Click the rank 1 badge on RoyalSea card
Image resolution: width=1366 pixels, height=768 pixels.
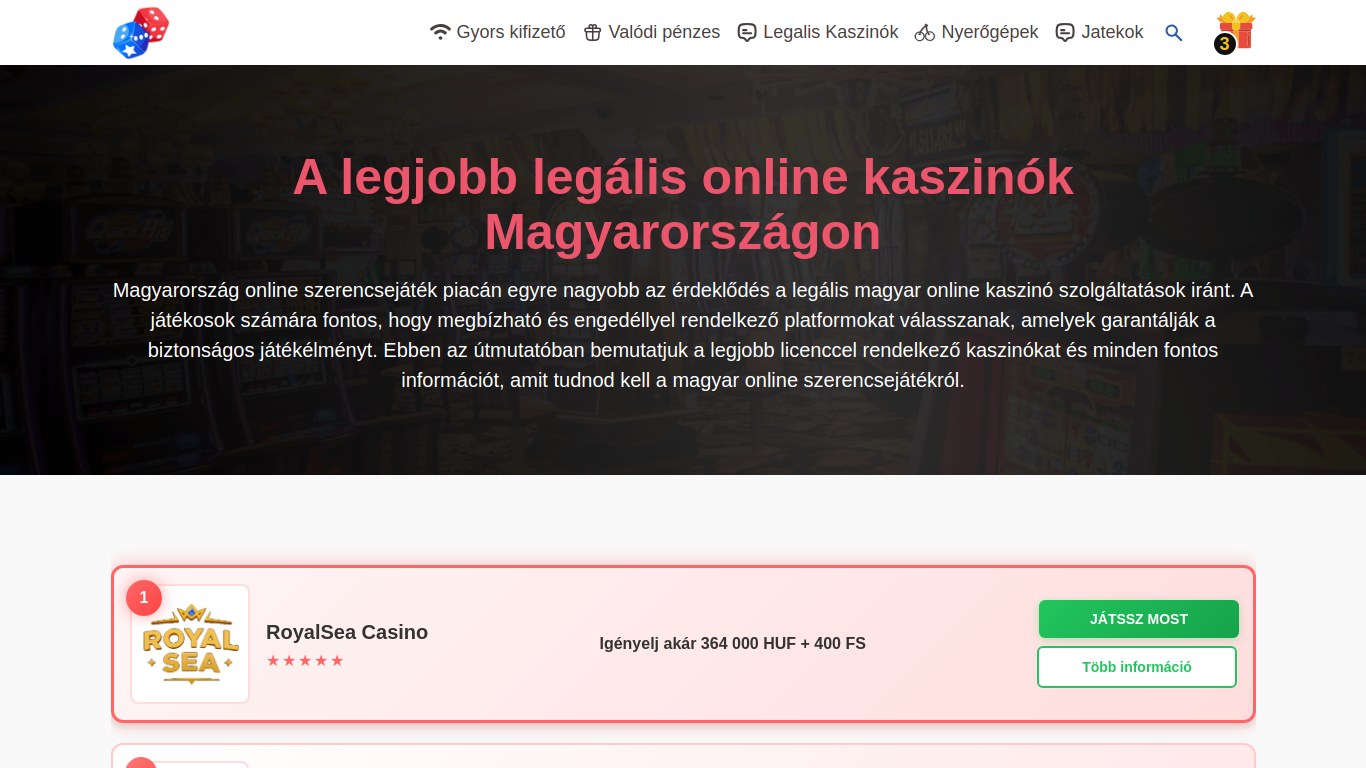pos(144,598)
